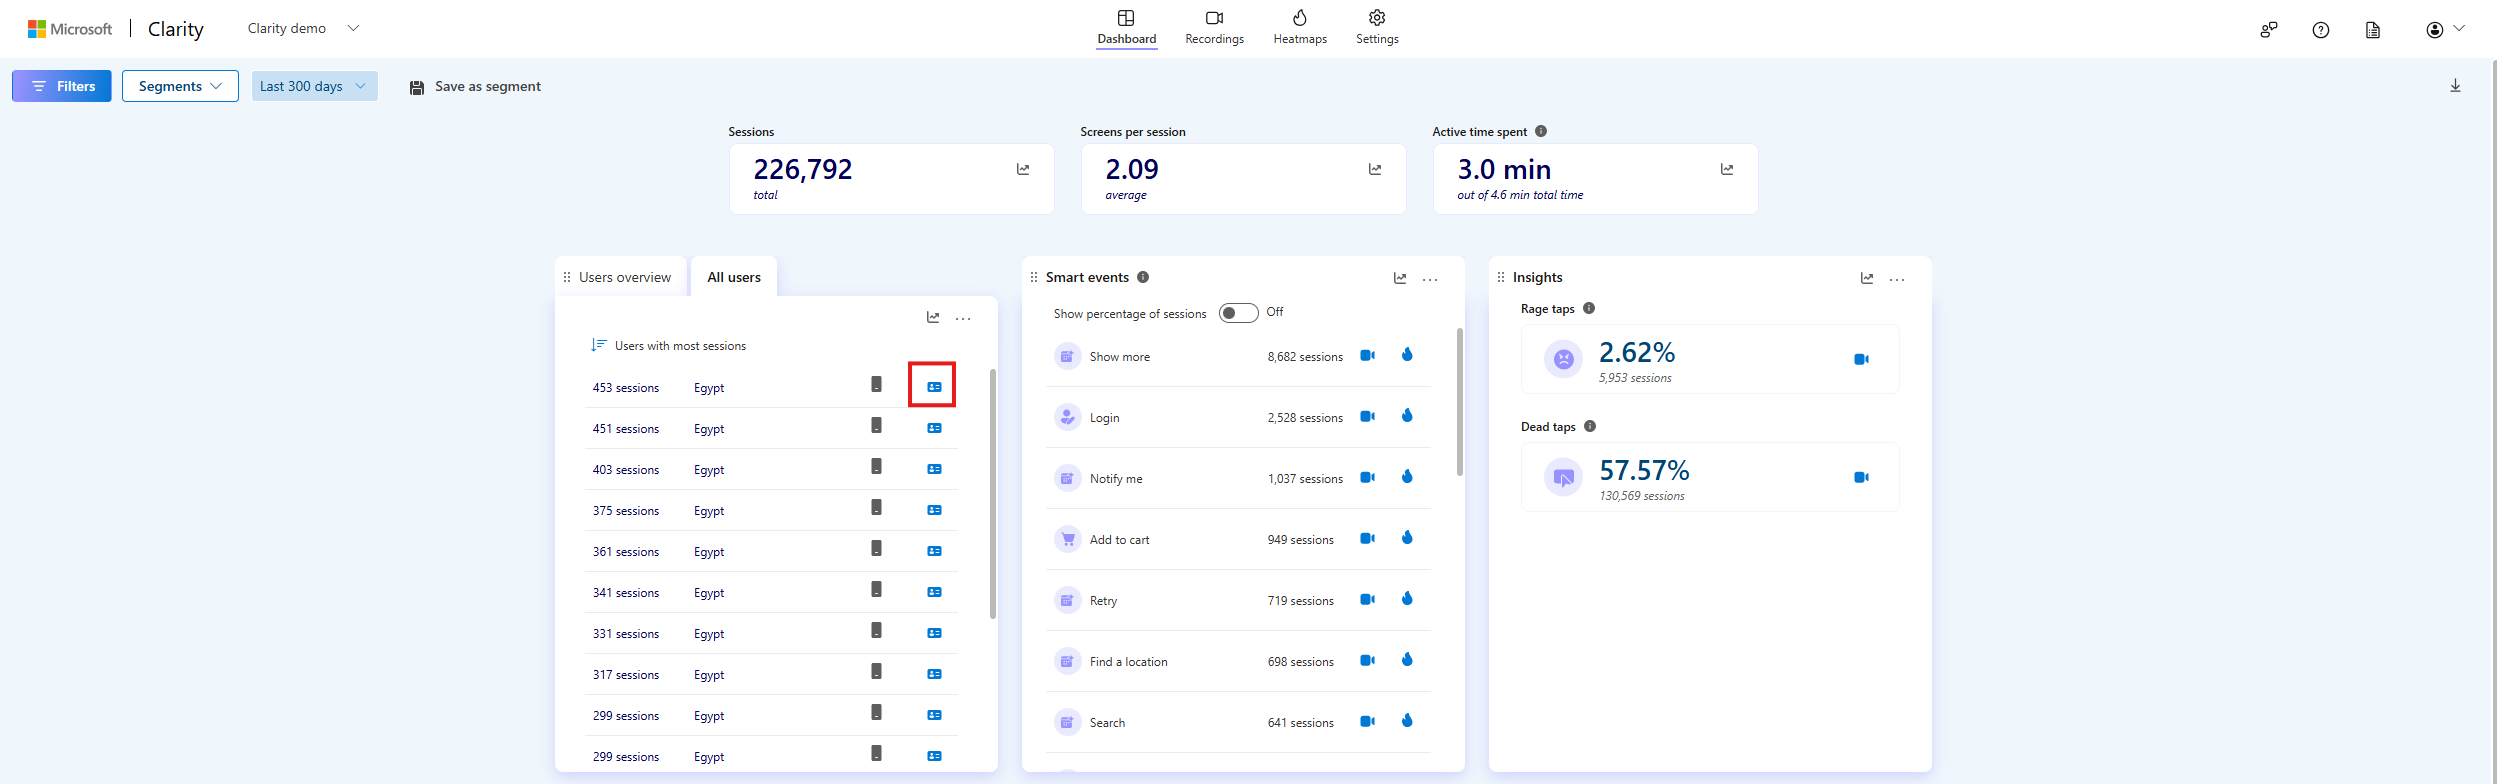Image resolution: width=2497 pixels, height=784 pixels.
Task: Show Smart events trend chart
Action: point(1400,278)
